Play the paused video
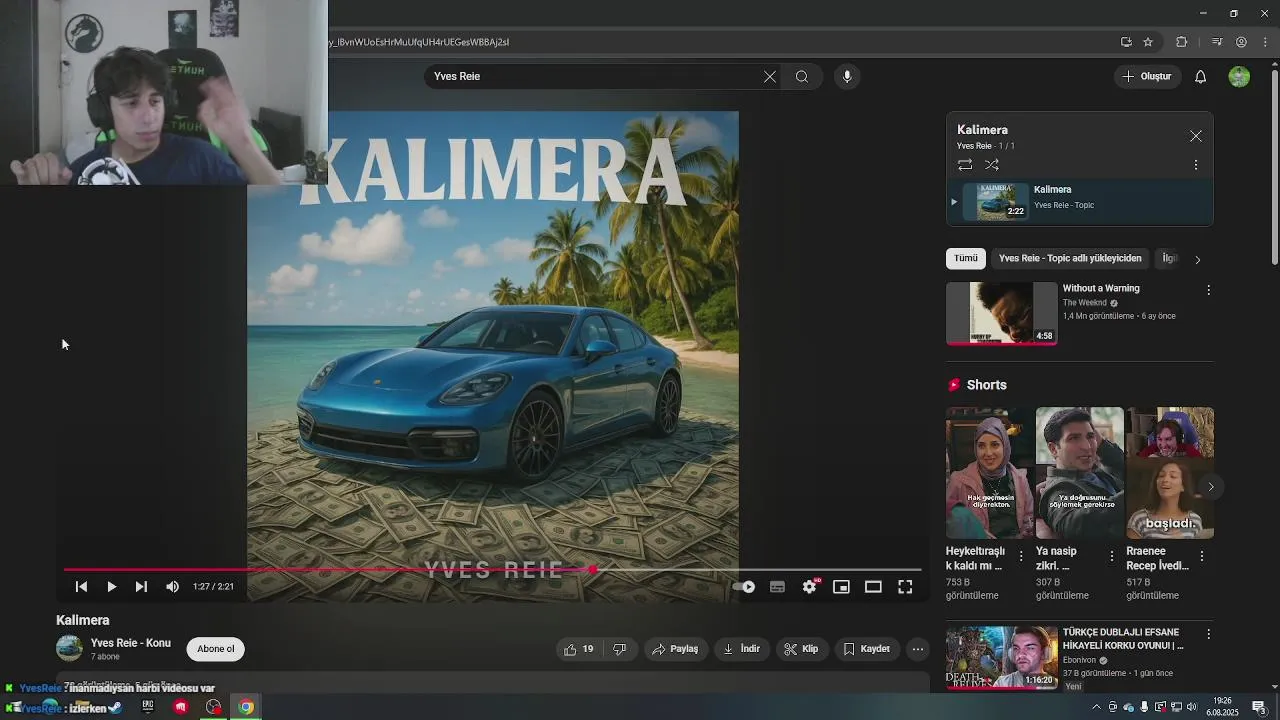 [x=111, y=587]
